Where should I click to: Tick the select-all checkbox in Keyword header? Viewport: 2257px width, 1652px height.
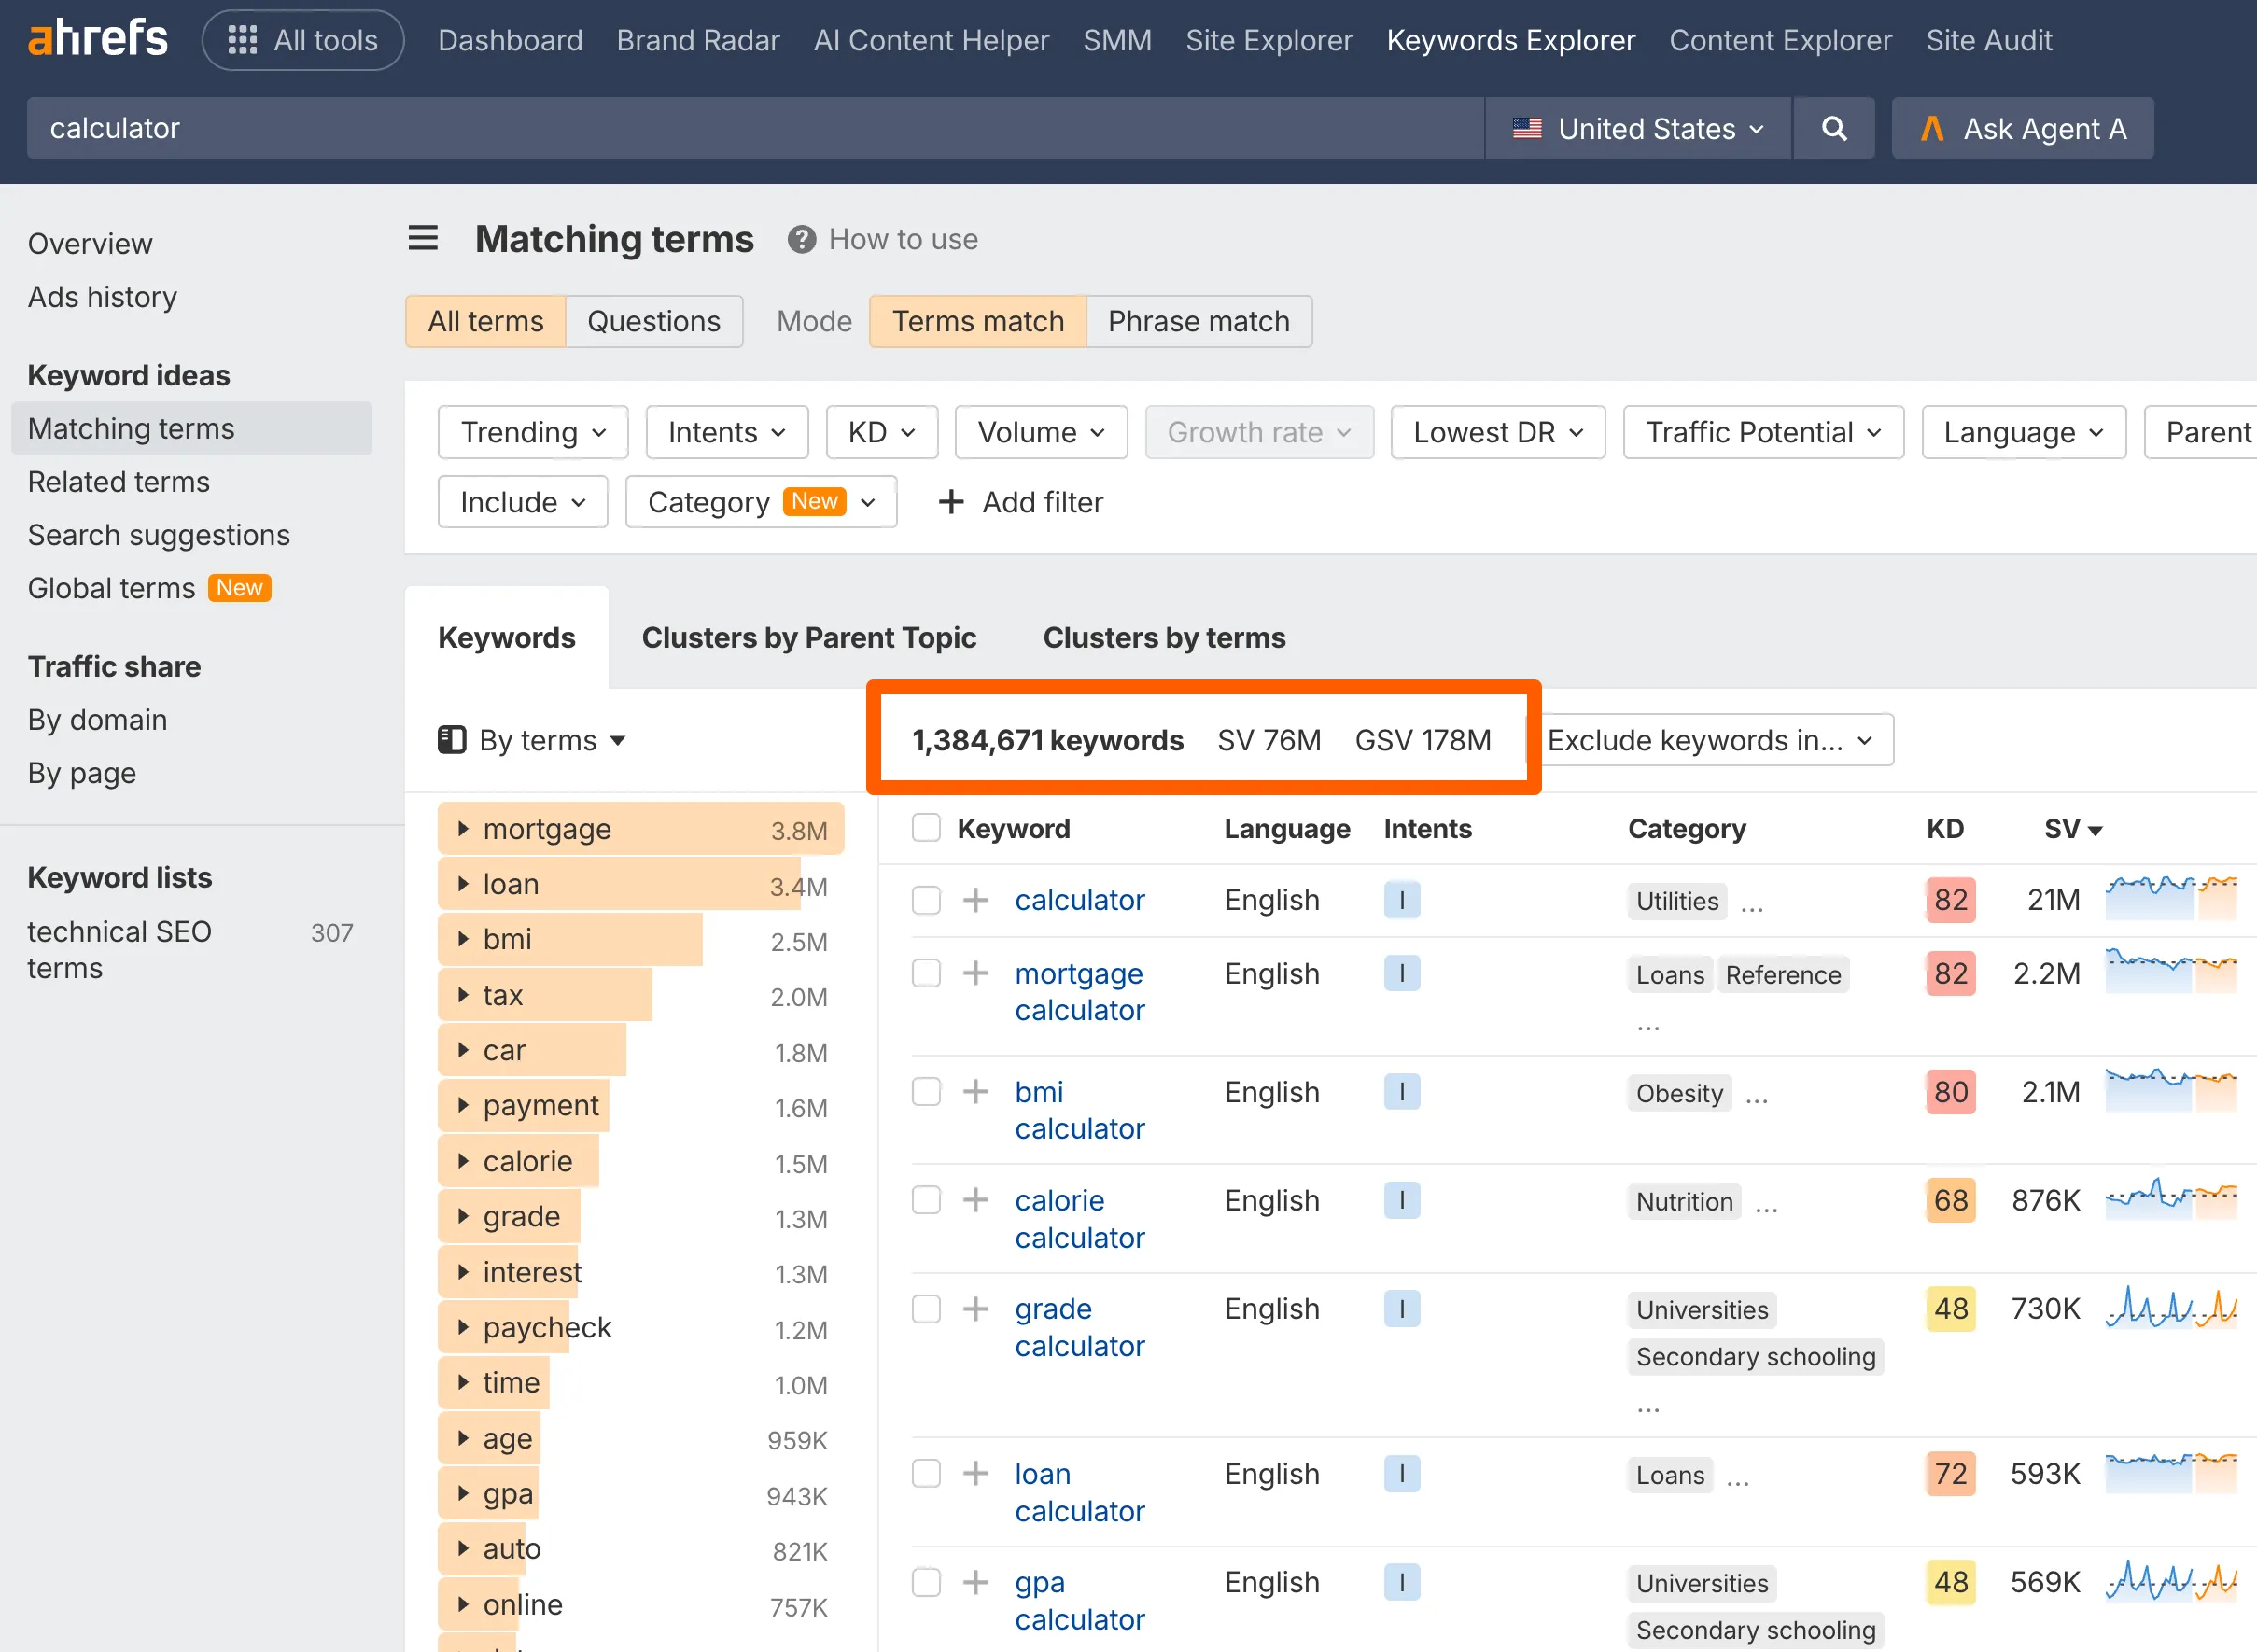coord(926,828)
